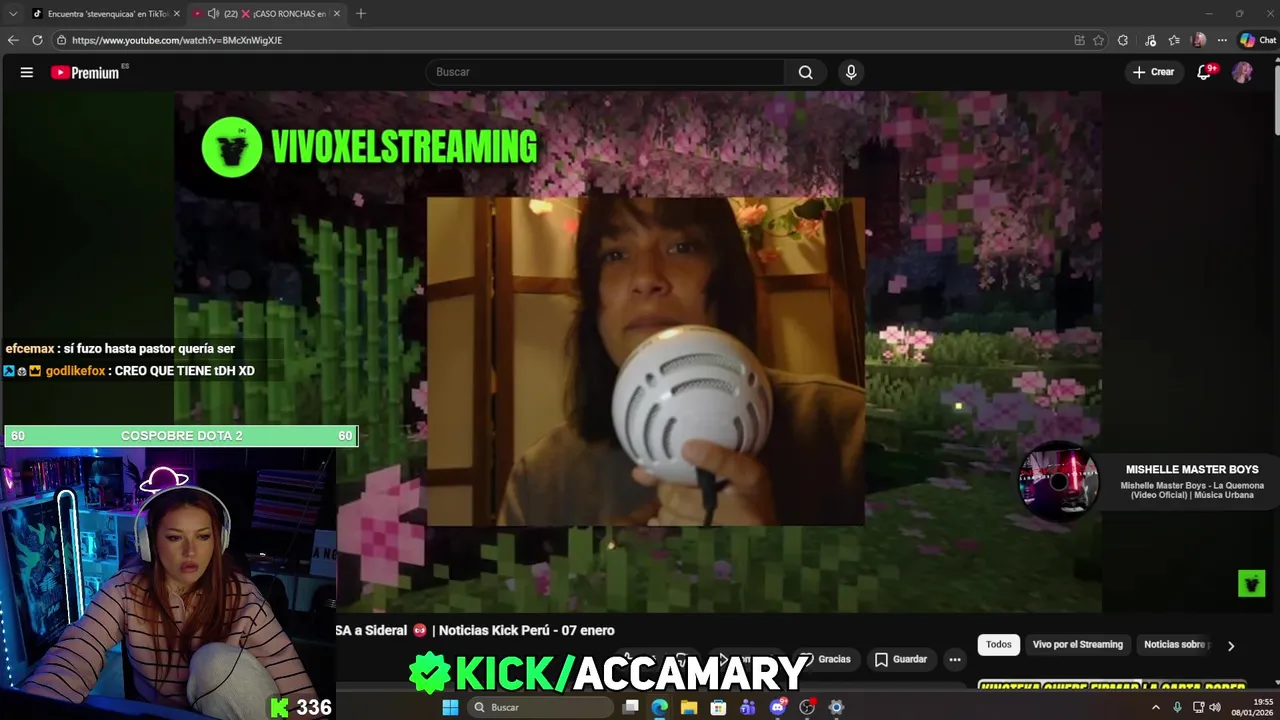This screenshot has height=720, width=1280.
Task: Open File Explorer from taskbar
Action: tap(689, 707)
